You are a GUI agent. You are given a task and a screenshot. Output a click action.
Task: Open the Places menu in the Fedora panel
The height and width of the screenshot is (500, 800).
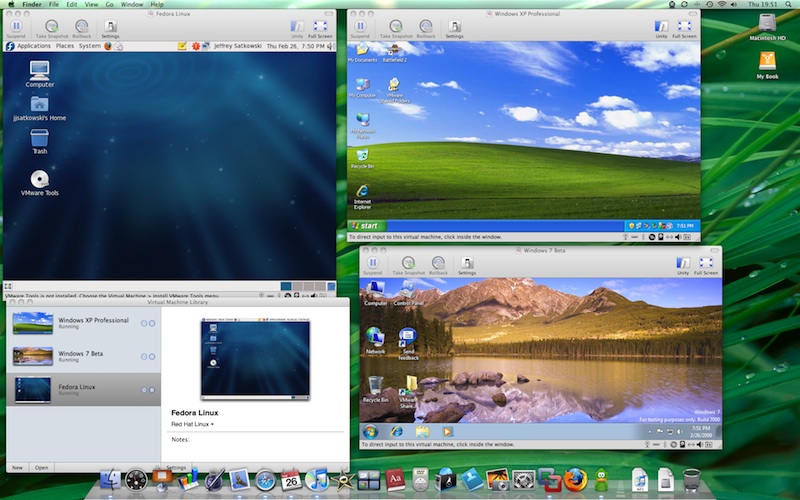coord(65,46)
